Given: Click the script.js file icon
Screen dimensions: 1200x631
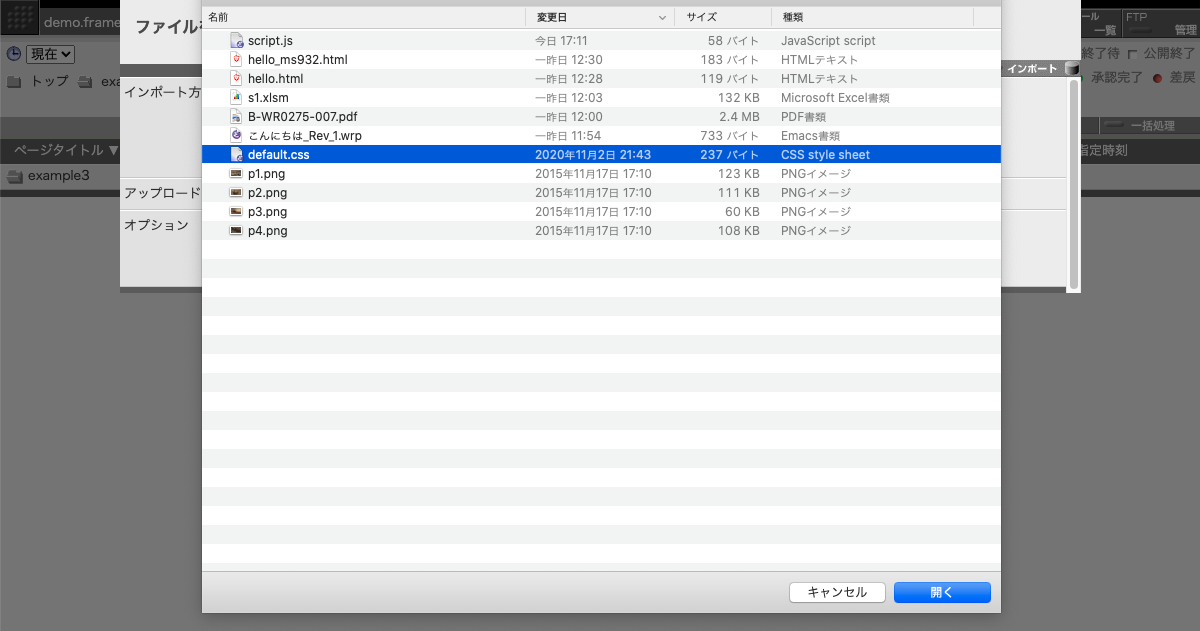Looking at the screenshot, I should click(x=236, y=41).
